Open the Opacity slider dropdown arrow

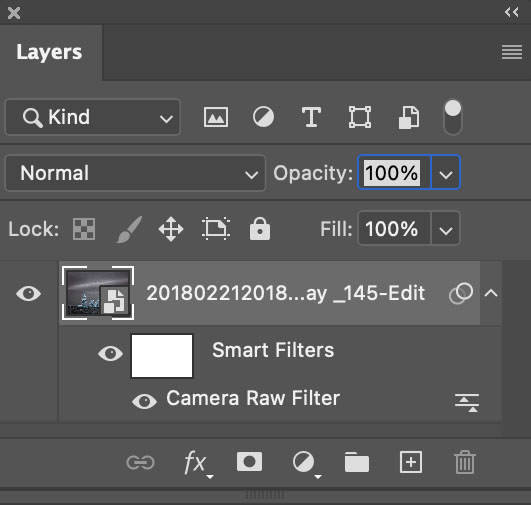coord(446,173)
